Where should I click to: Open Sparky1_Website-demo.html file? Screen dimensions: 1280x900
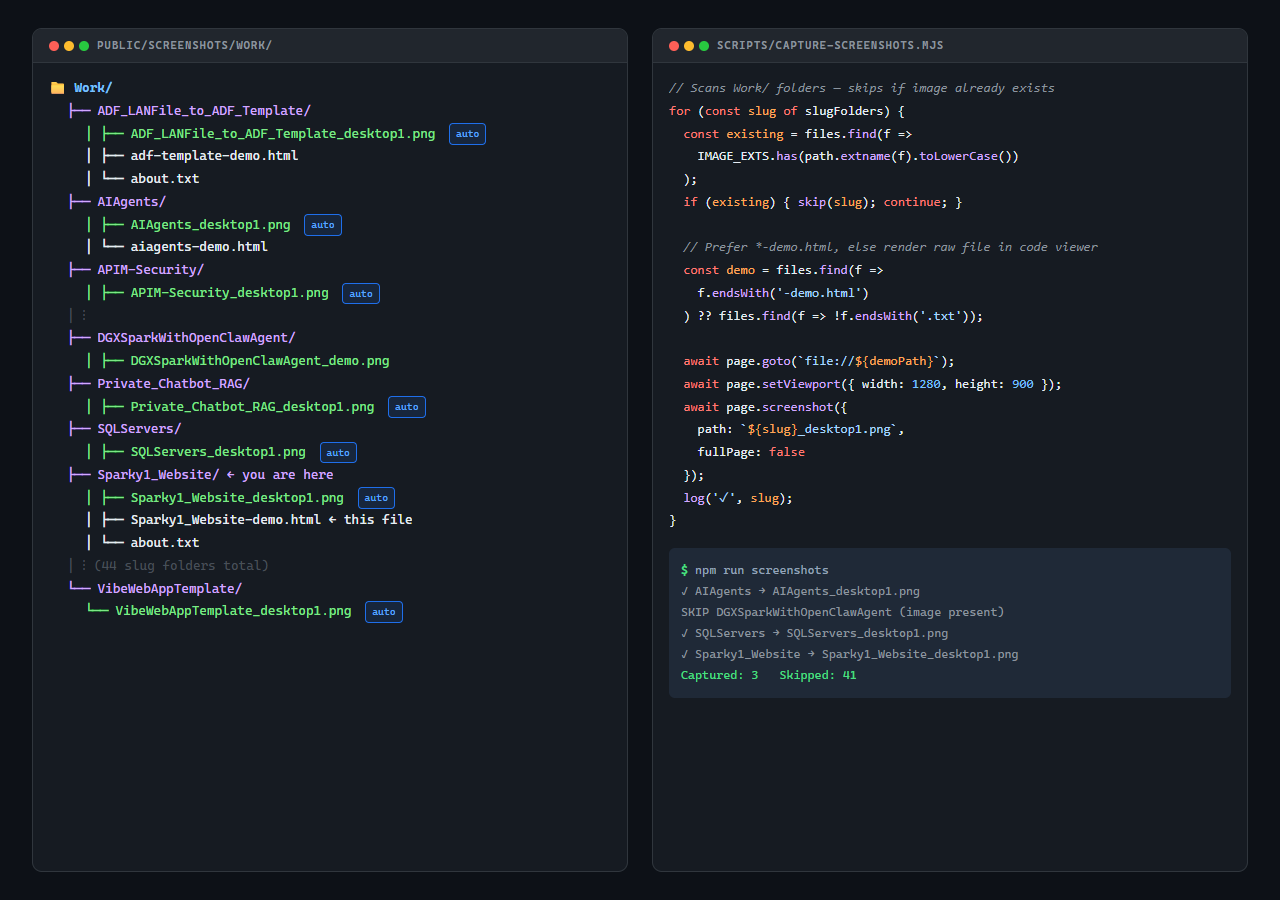tap(226, 520)
